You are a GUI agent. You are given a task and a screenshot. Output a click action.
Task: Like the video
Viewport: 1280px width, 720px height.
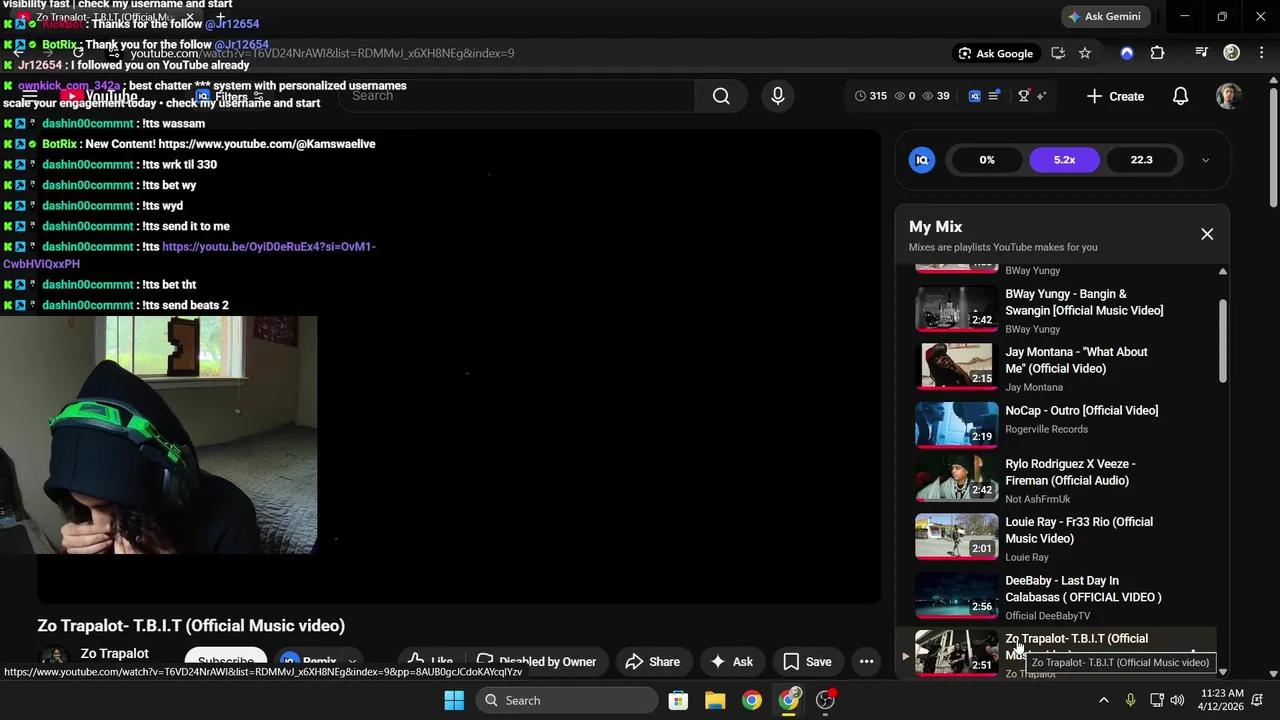click(x=431, y=661)
